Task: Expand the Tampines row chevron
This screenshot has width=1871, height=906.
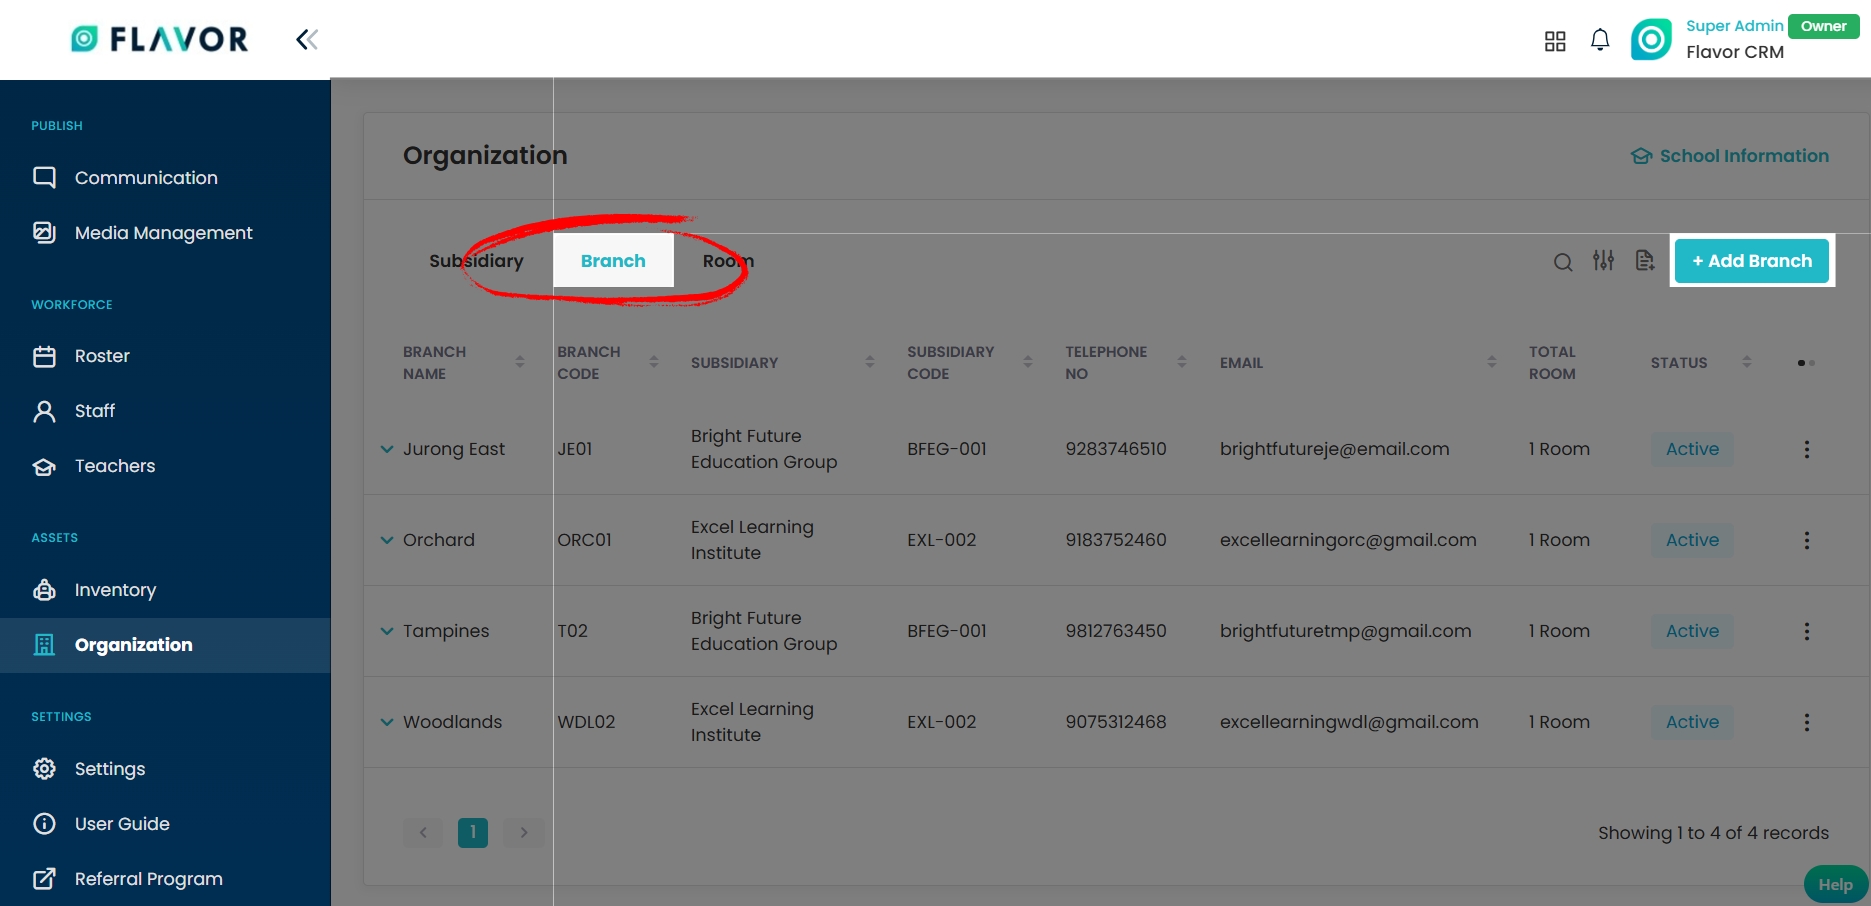Action: point(387,632)
